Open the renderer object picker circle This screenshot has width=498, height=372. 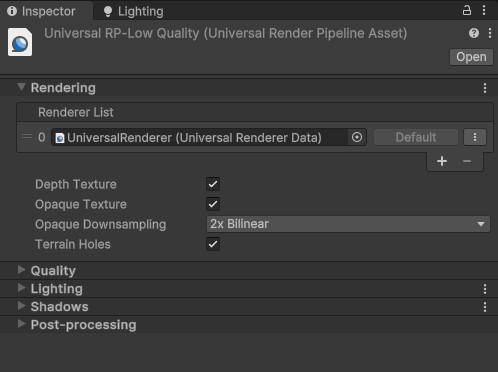click(357, 137)
